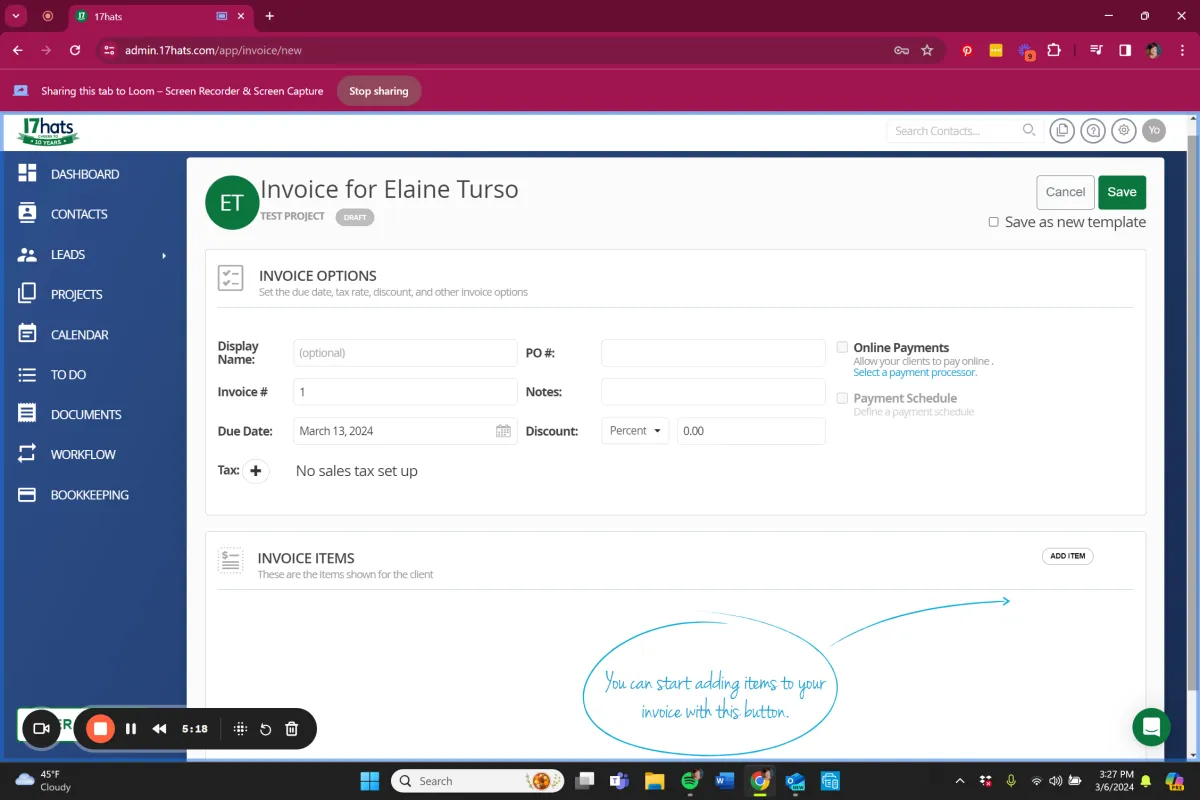
Task: Open the settings gear icon in header
Action: (1124, 130)
